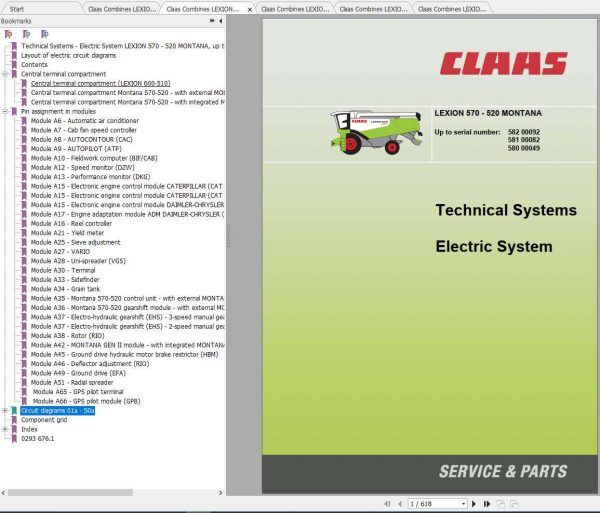Collapse the Bookmarks panel with the left arrow
Image resolution: width=600 pixels, height=513 pixels.
coord(220,21)
